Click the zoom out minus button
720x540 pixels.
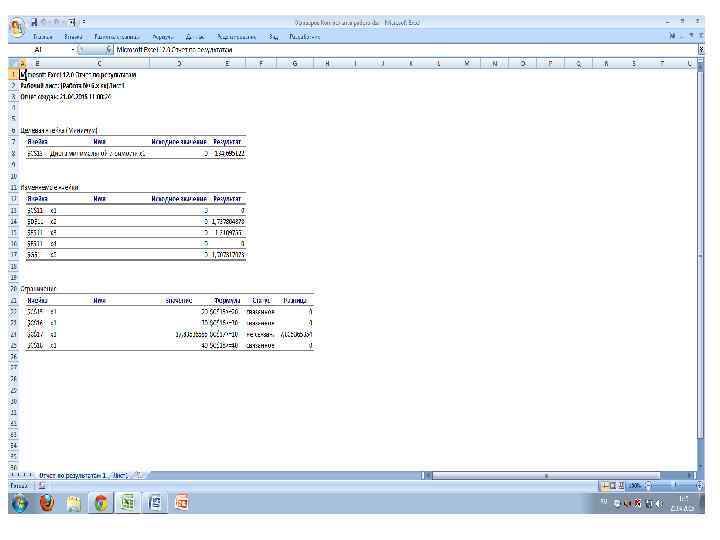(649, 485)
